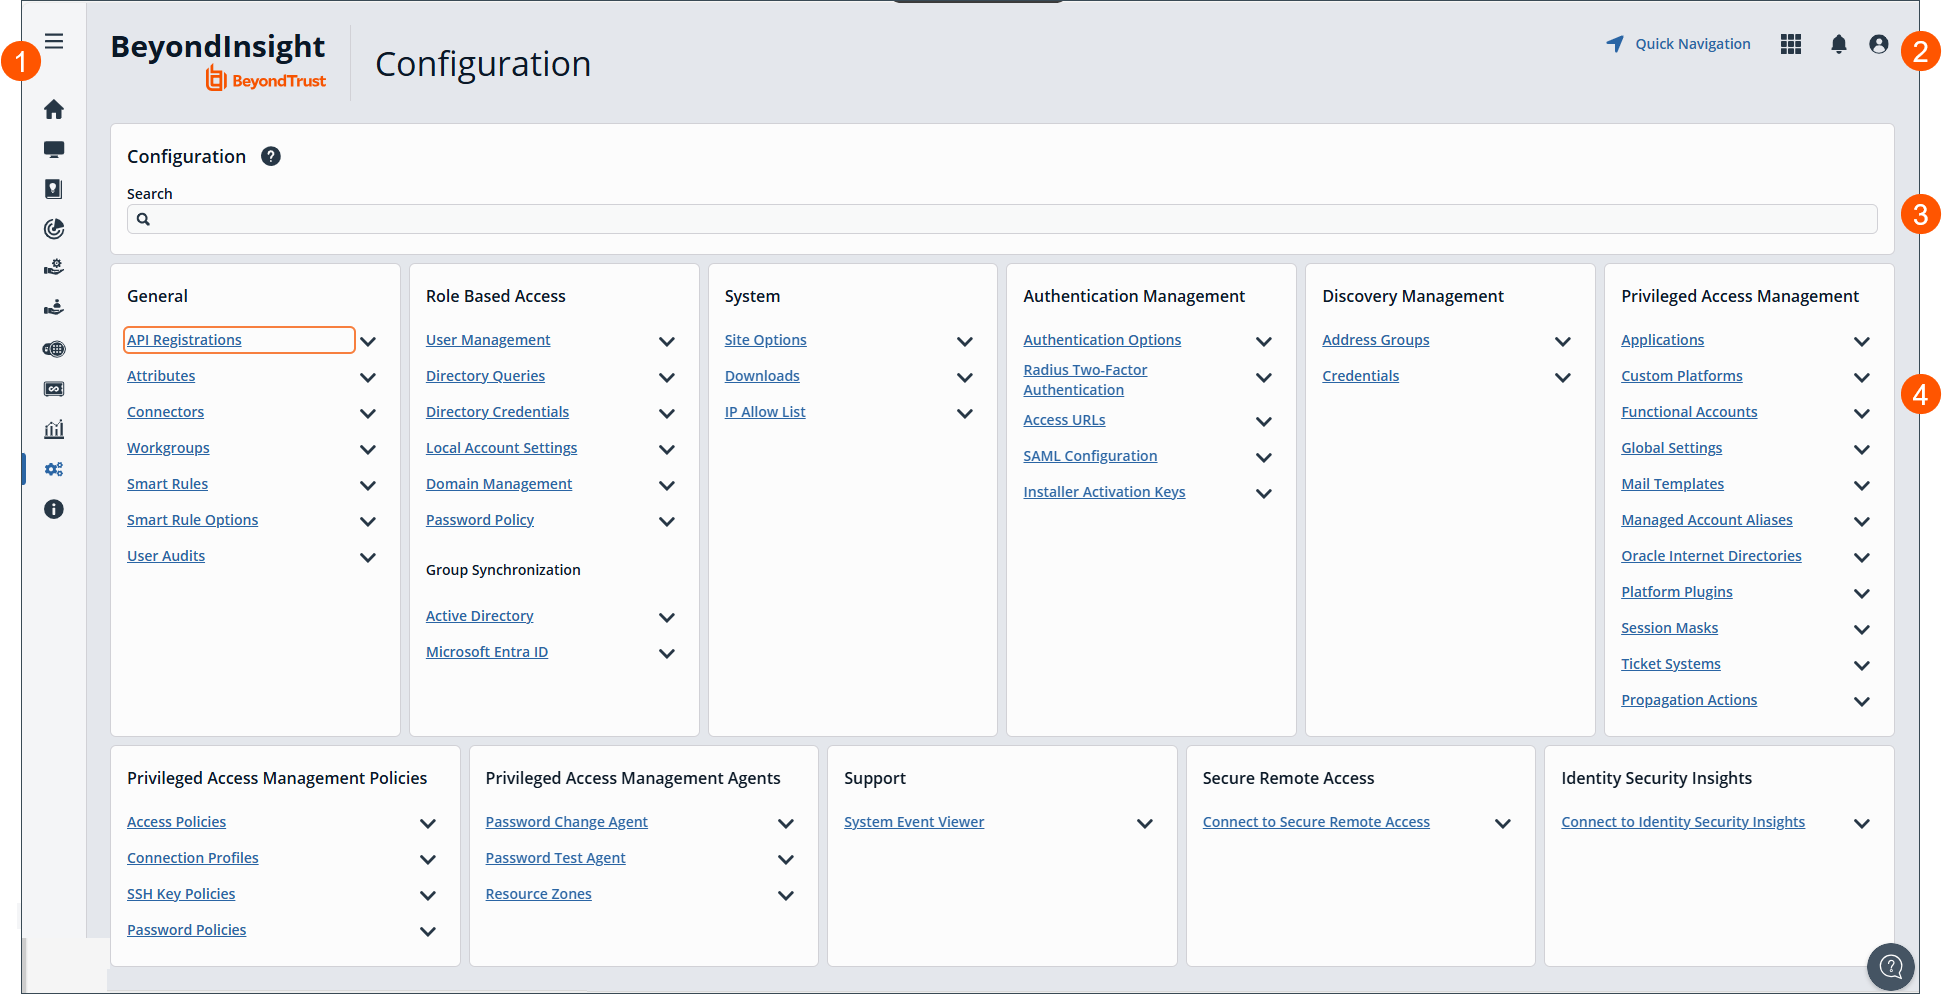Open Microsoft Entra ID link
Screen dimensions: 1942x994
(487, 652)
